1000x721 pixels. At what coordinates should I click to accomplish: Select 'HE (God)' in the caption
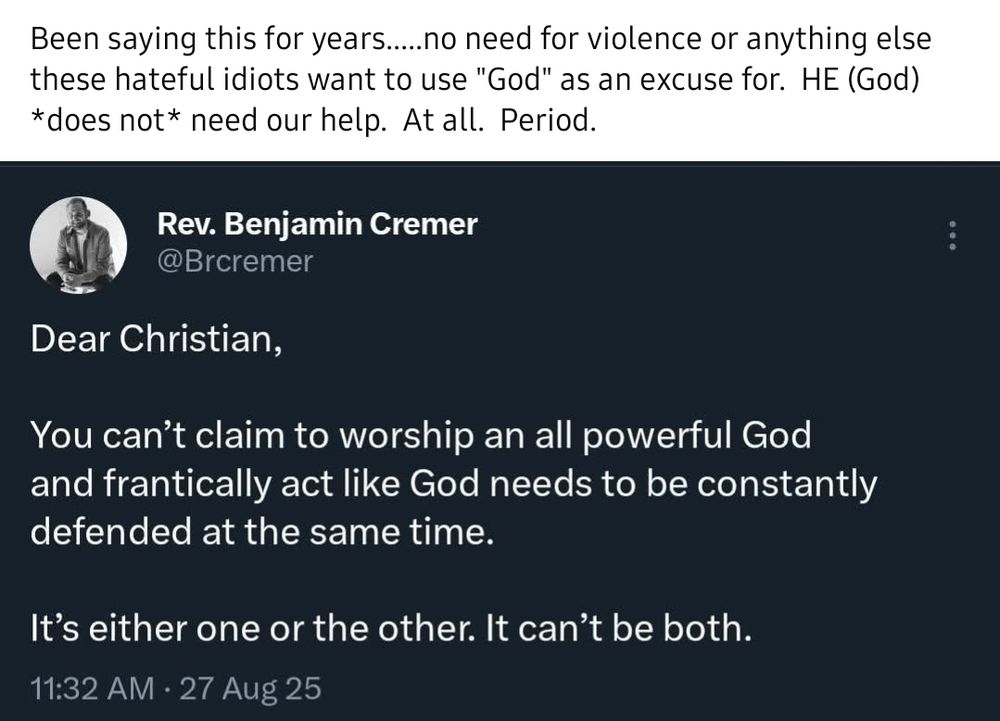click(860, 80)
